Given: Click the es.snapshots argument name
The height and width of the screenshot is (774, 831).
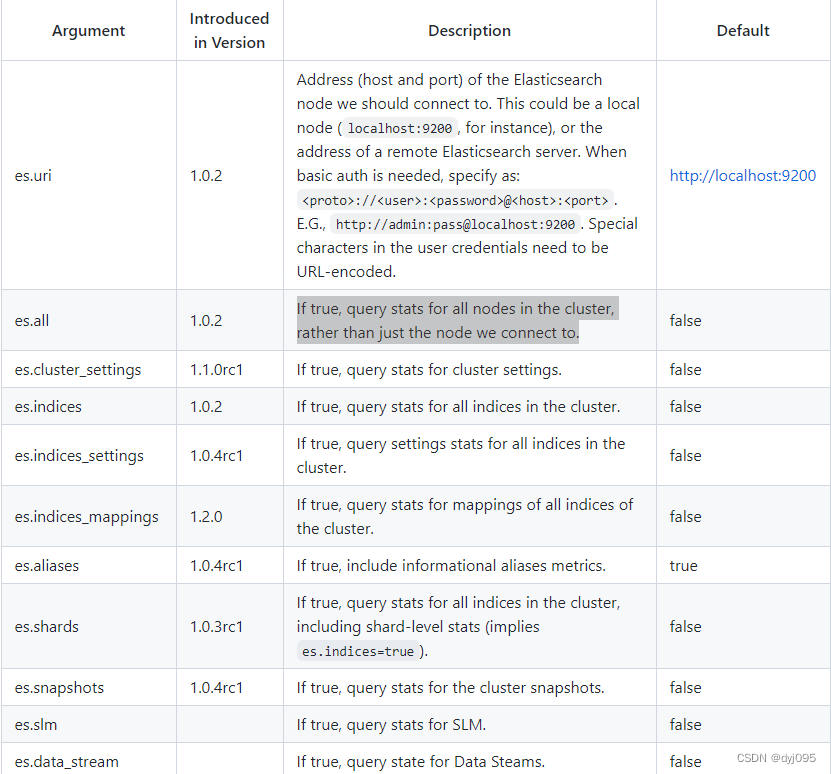Looking at the screenshot, I should tap(59, 687).
